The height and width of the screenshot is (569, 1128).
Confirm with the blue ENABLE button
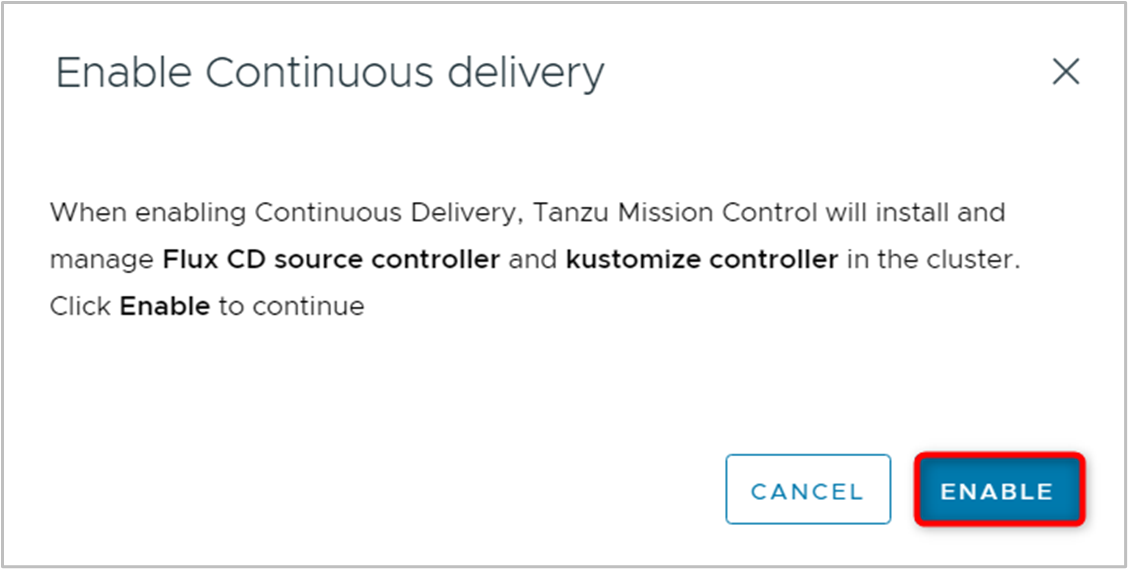click(x=999, y=490)
